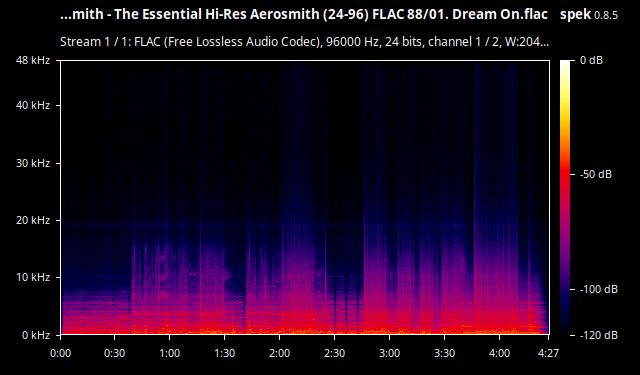
Task: Click the '4:27' end time label
Action: click(x=548, y=353)
